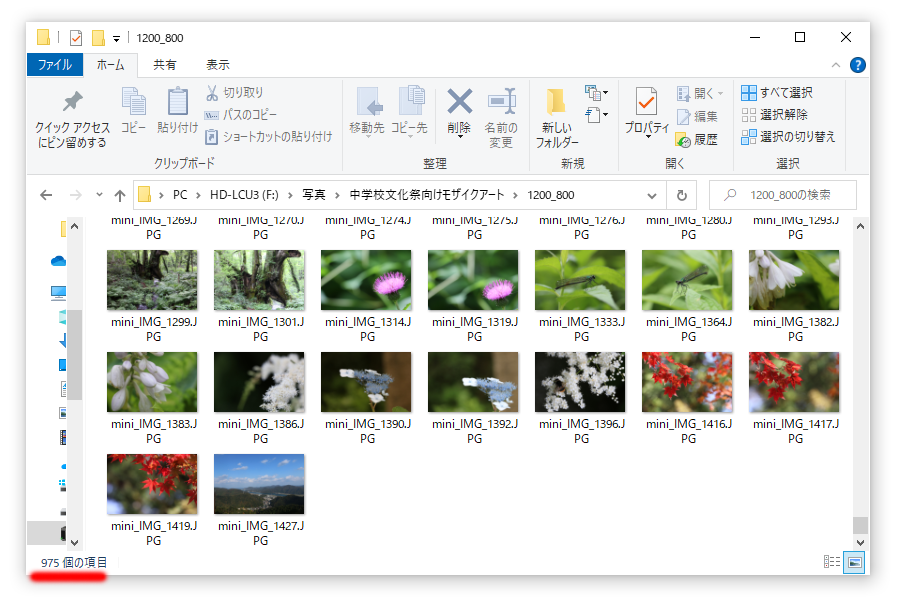Switch to the 表示 tab
Viewport: 900px width, 600px height.
tap(218, 65)
